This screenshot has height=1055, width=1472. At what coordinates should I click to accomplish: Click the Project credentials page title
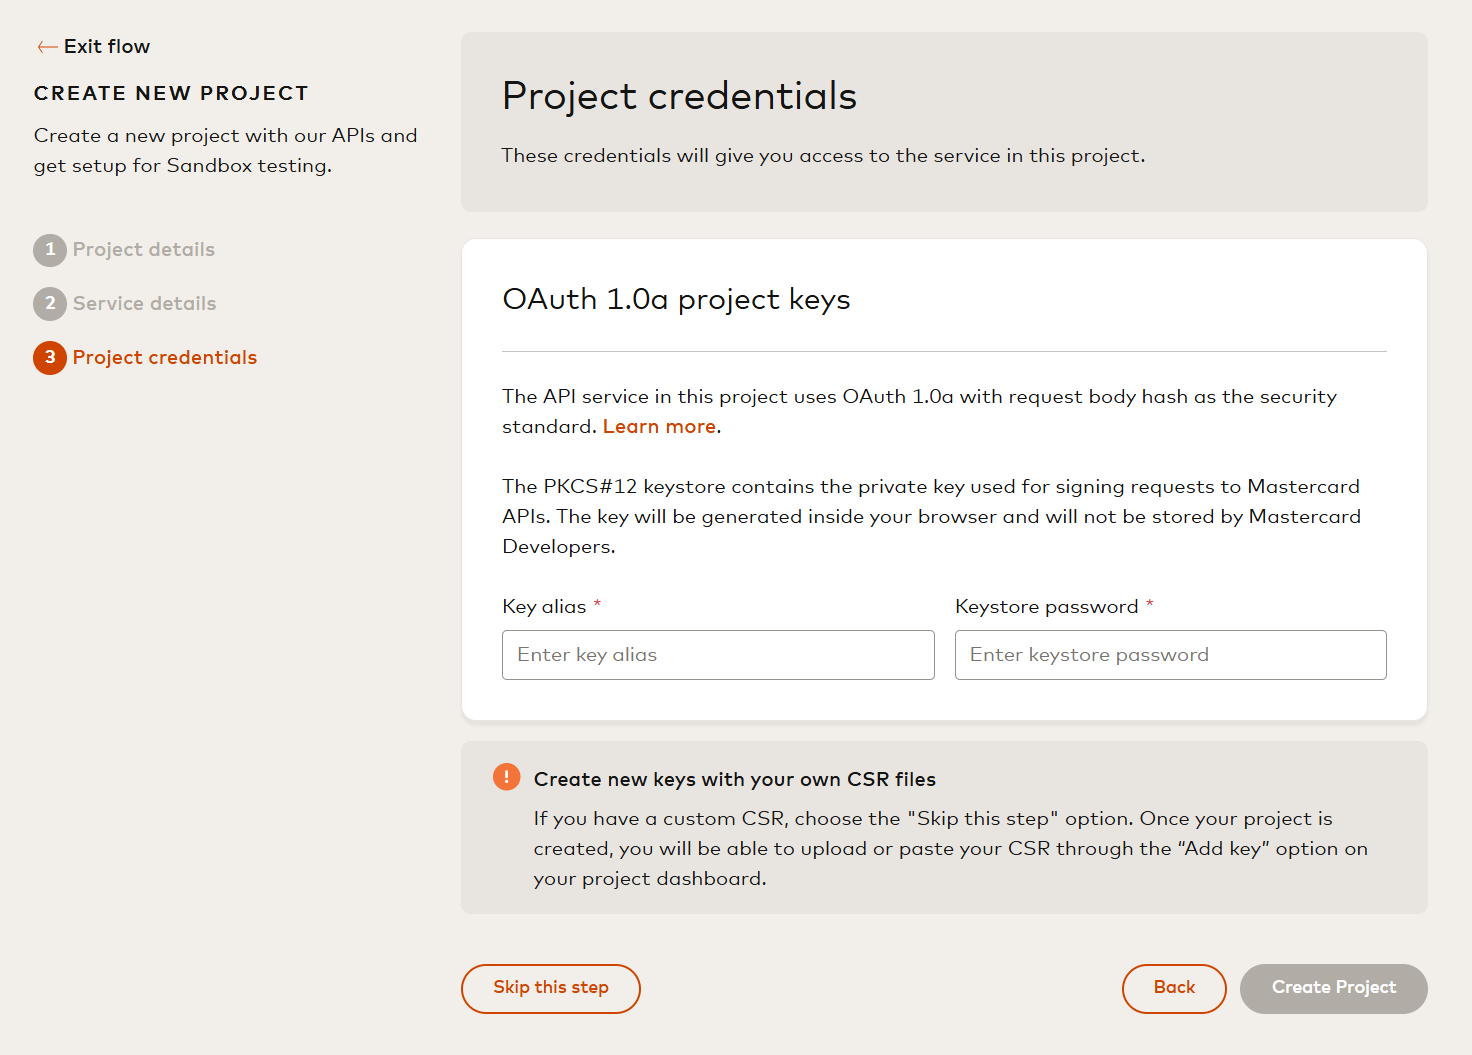679,96
